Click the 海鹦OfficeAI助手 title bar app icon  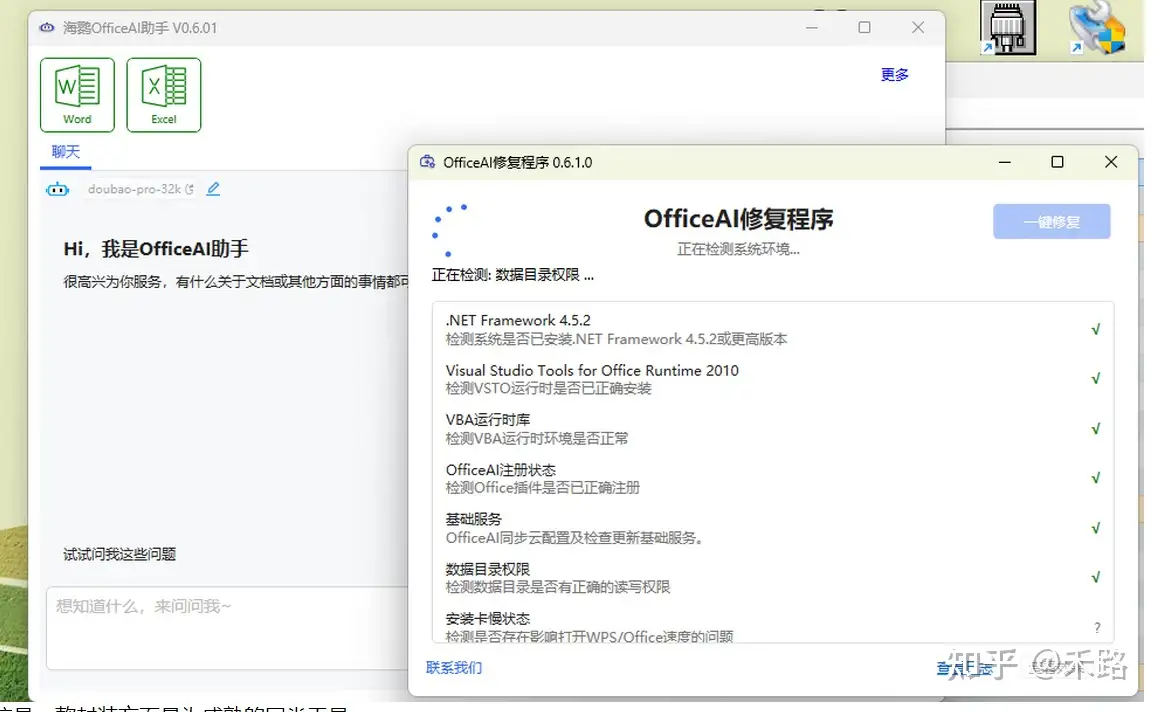[x=46, y=28]
